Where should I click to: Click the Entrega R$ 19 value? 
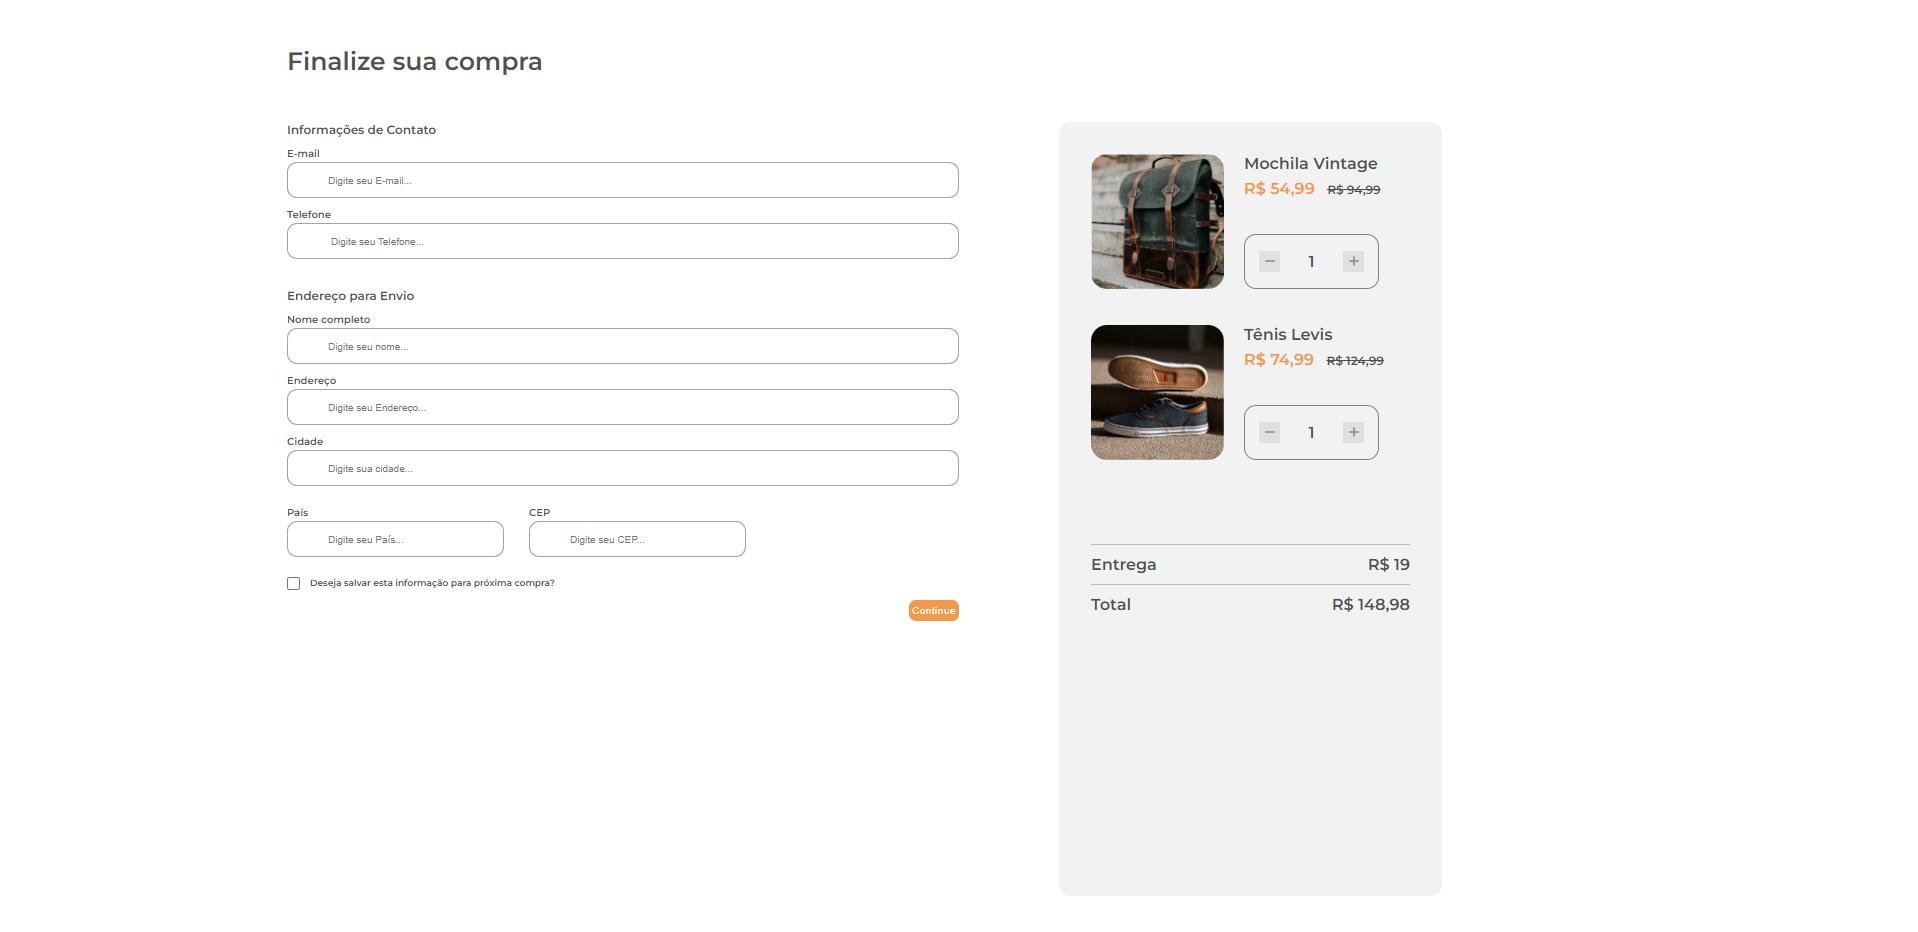tap(1388, 565)
